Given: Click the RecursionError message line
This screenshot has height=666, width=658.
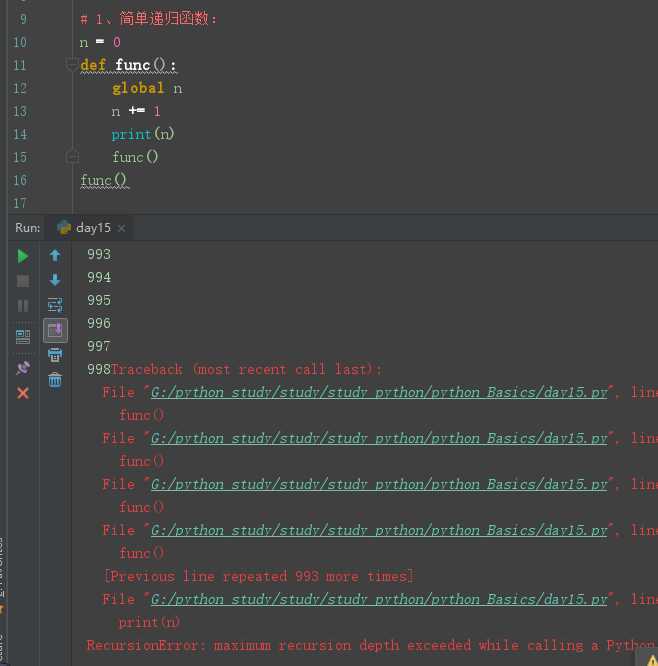Looking at the screenshot, I should click(372, 646).
